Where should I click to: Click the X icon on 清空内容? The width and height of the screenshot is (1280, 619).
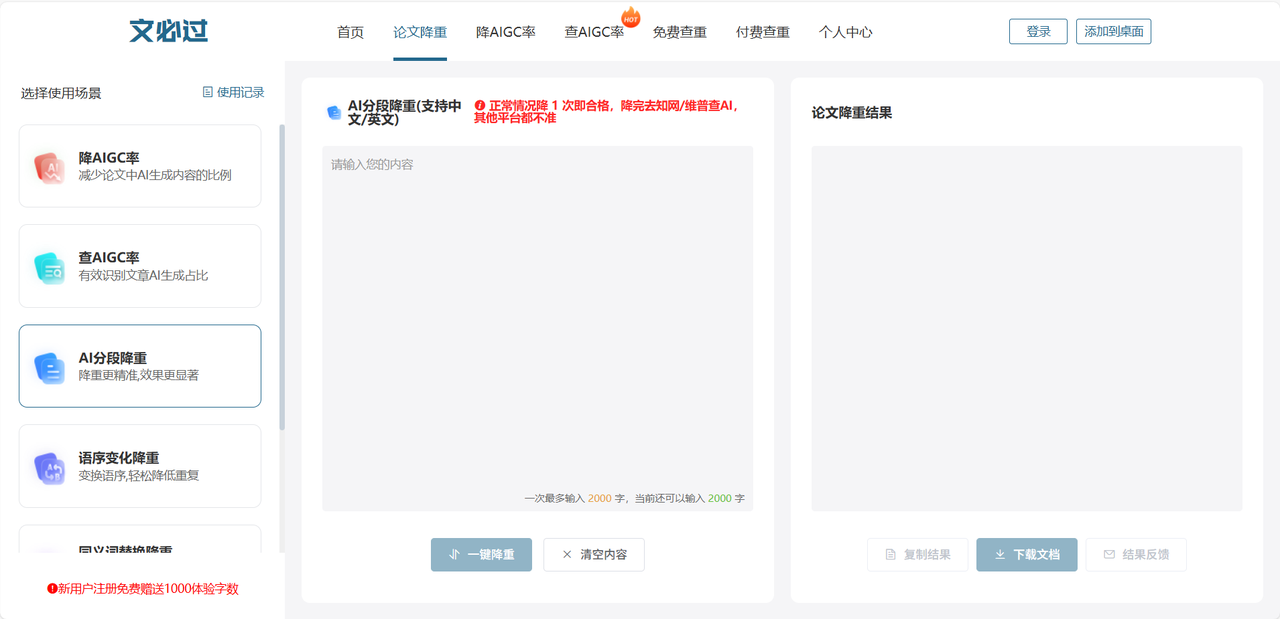tap(567, 554)
